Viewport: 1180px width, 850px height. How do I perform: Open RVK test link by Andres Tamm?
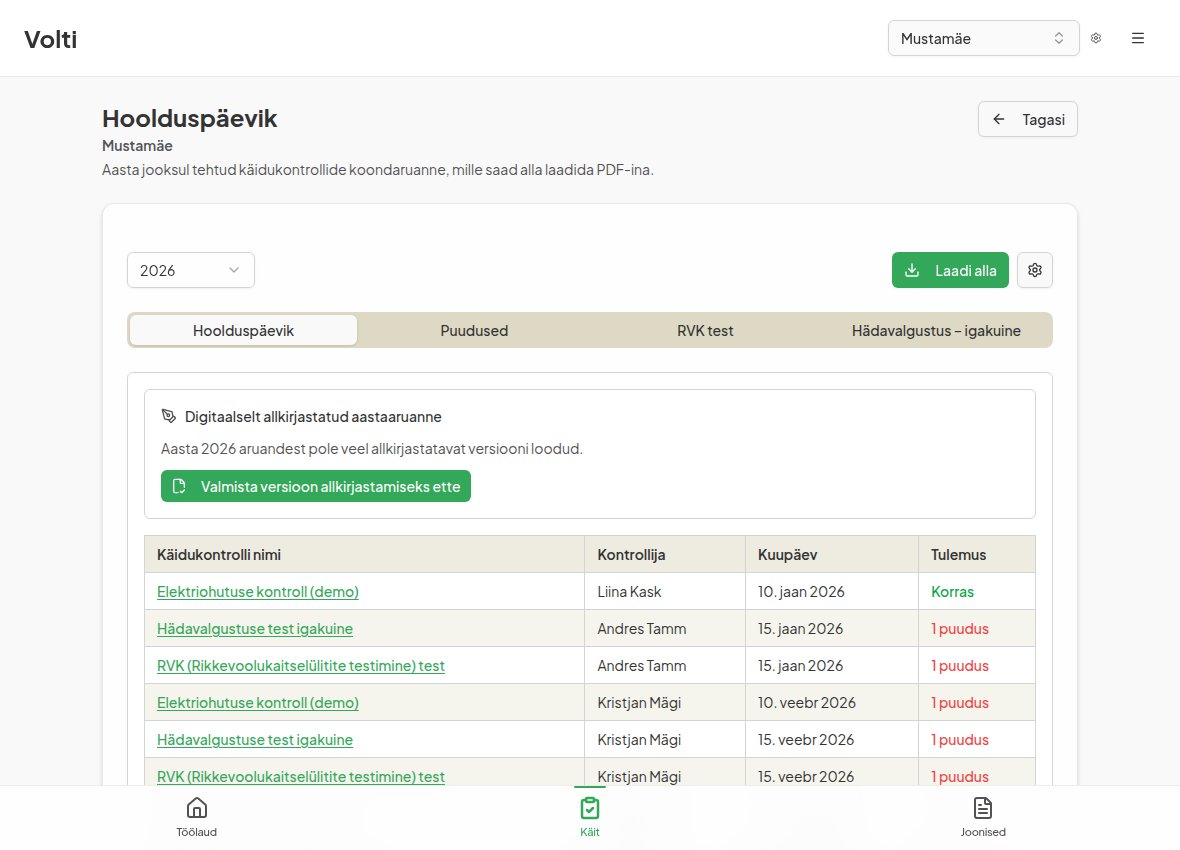[x=300, y=666]
